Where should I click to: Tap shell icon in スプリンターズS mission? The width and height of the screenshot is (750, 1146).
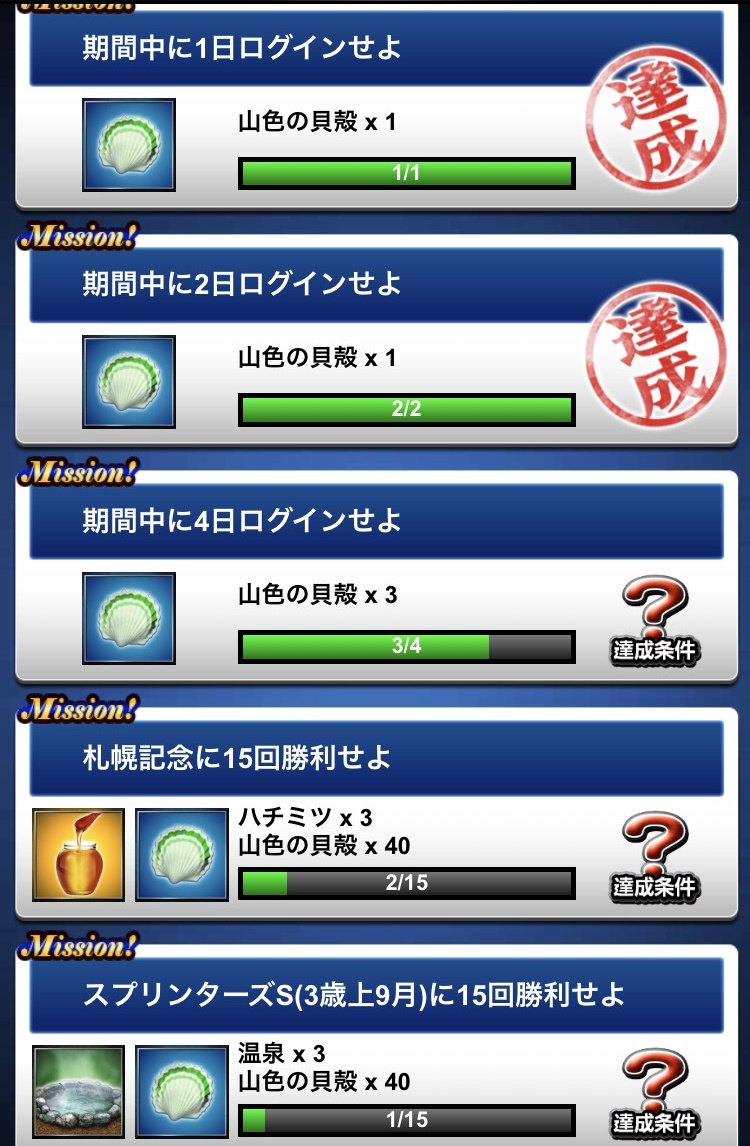tap(182, 1091)
